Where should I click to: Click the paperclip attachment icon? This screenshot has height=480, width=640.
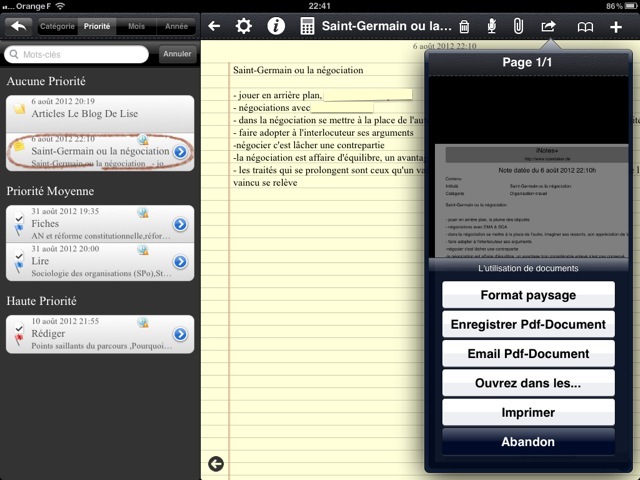518,26
